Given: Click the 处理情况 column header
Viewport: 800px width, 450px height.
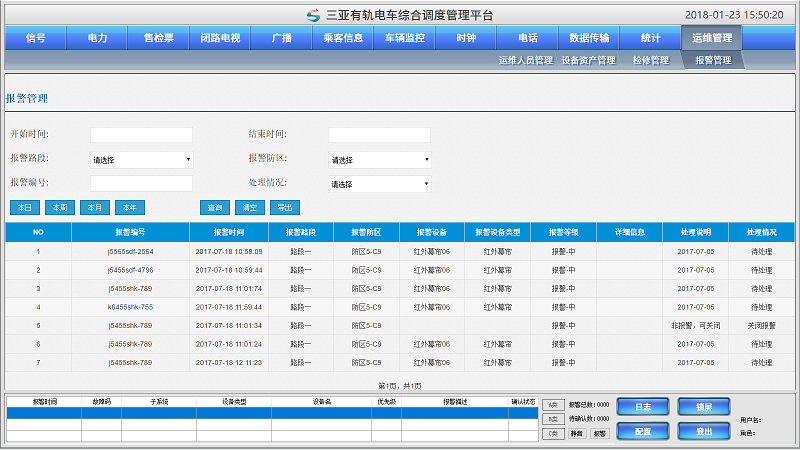Looking at the screenshot, I should (x=761, y=232).
